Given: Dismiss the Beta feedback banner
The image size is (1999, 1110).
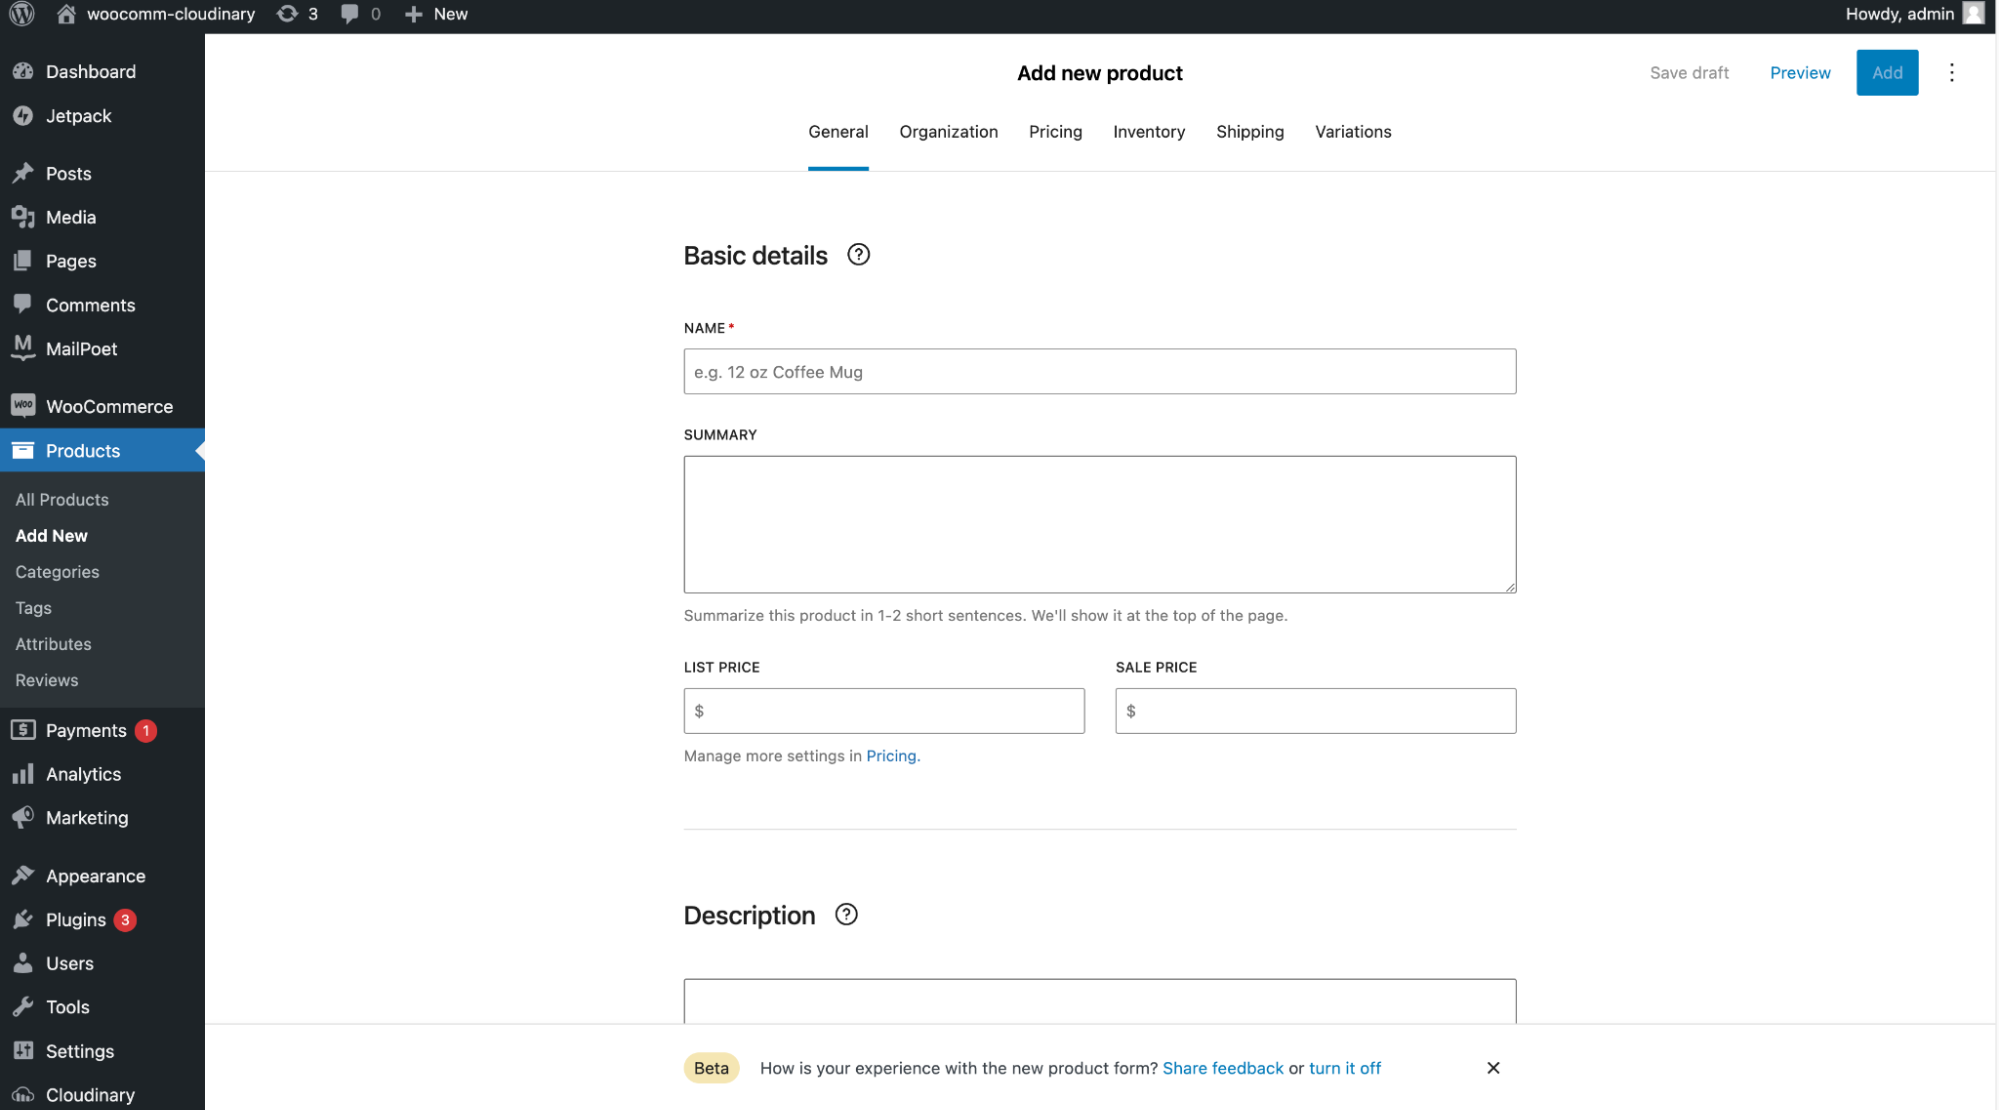Looking at the screenshot, I should [1493, 1068].
